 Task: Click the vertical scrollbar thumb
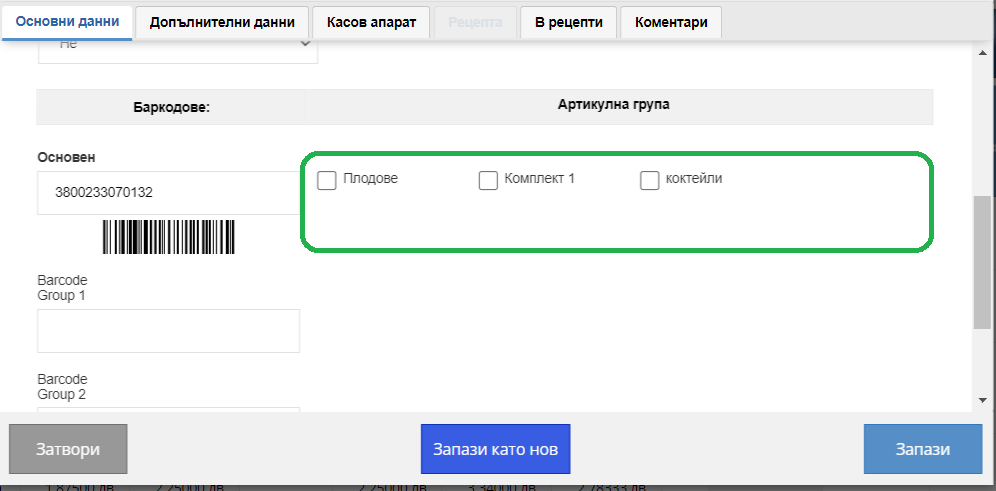pos(982,262)
